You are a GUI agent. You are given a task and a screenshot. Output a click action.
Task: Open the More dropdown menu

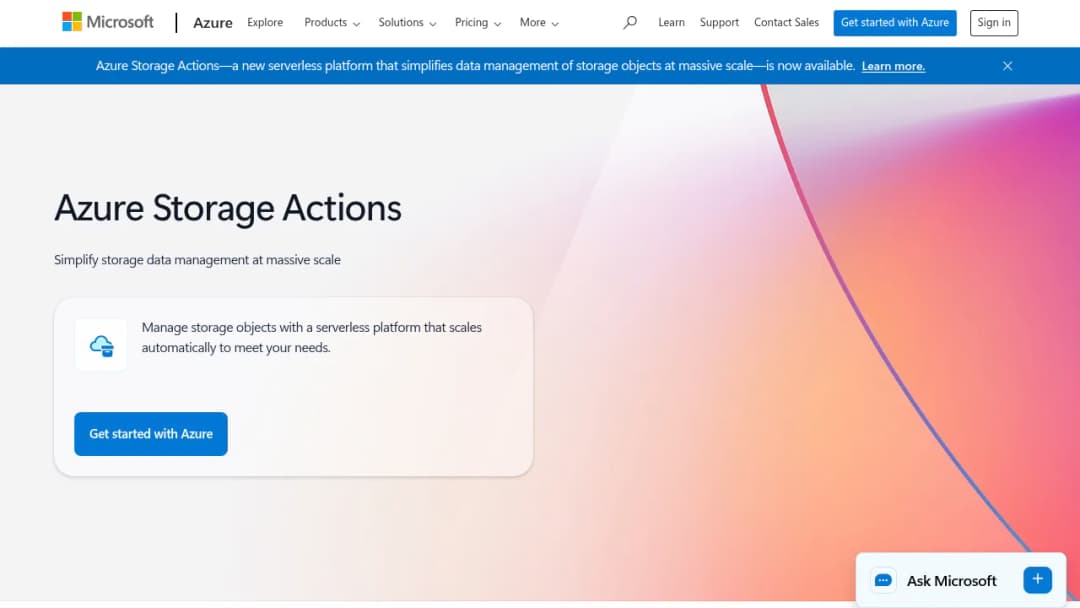(539, 23)
